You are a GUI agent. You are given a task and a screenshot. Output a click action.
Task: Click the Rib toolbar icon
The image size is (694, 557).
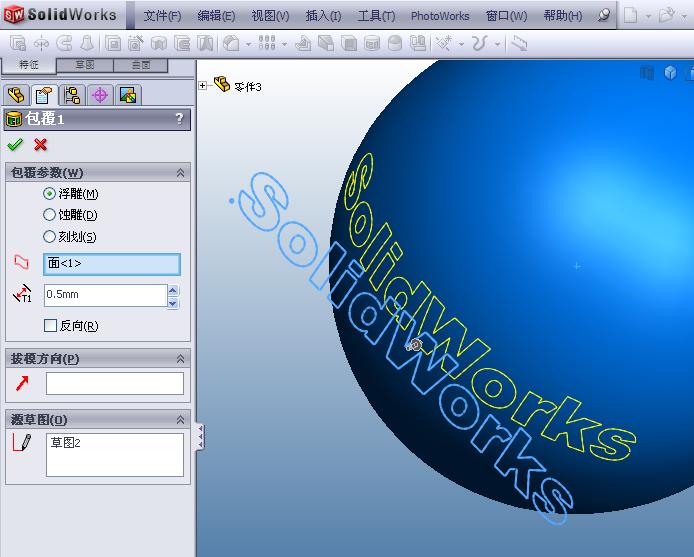click(x=303, y=43)
